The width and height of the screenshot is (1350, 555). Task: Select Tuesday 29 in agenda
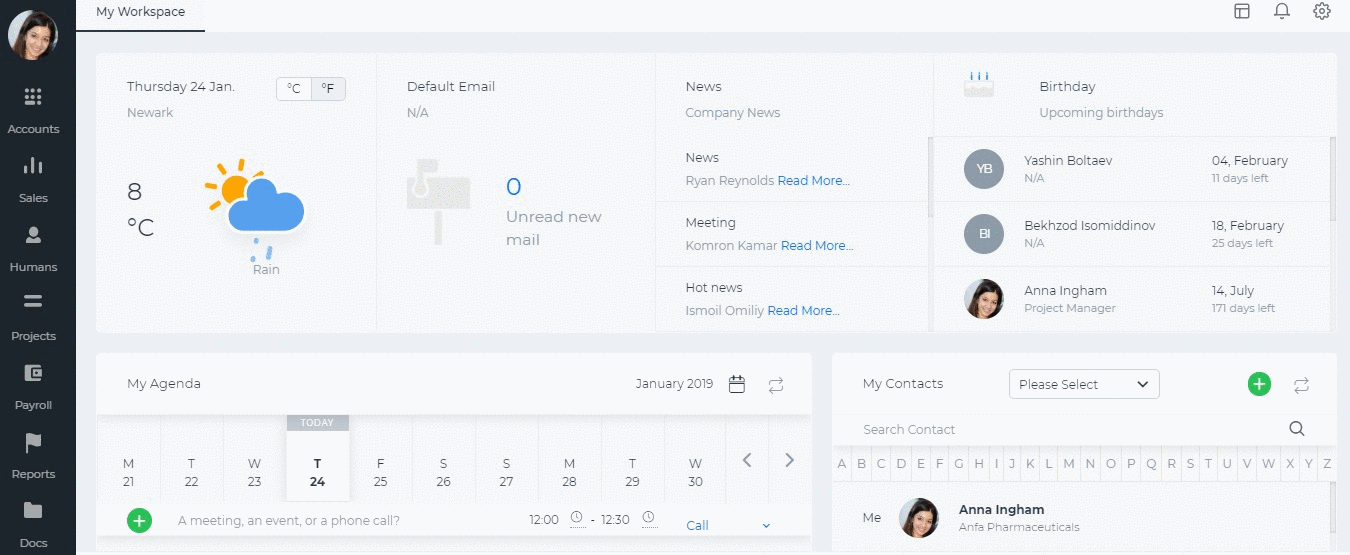coord(632,472)
